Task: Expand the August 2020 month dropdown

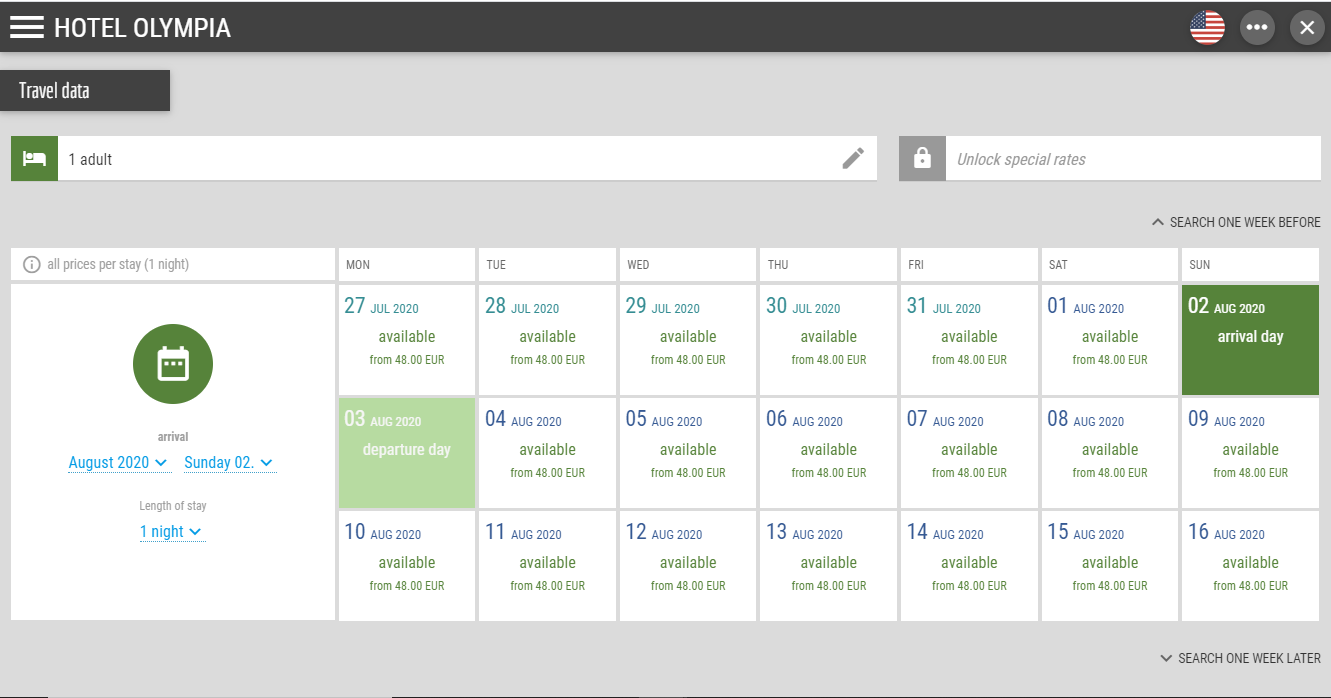Action: click(x=119, y=462)
